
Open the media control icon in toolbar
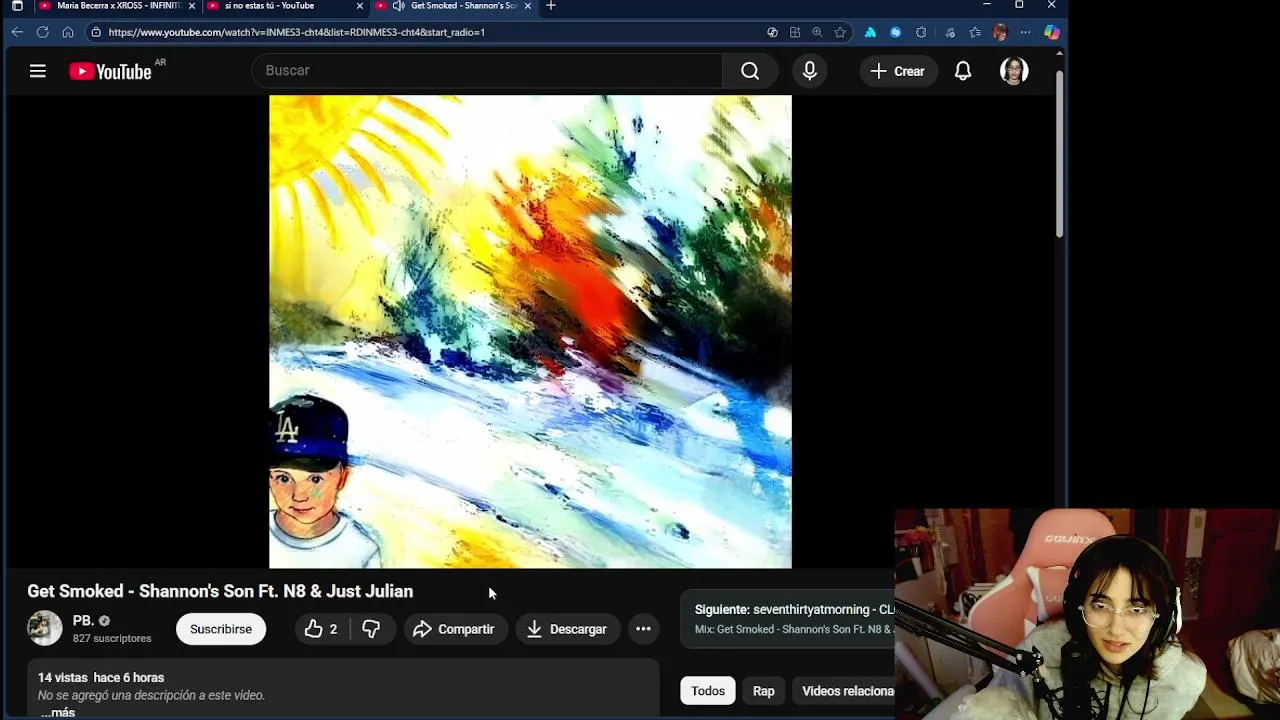pyautogui.click(x=949, y=32)
